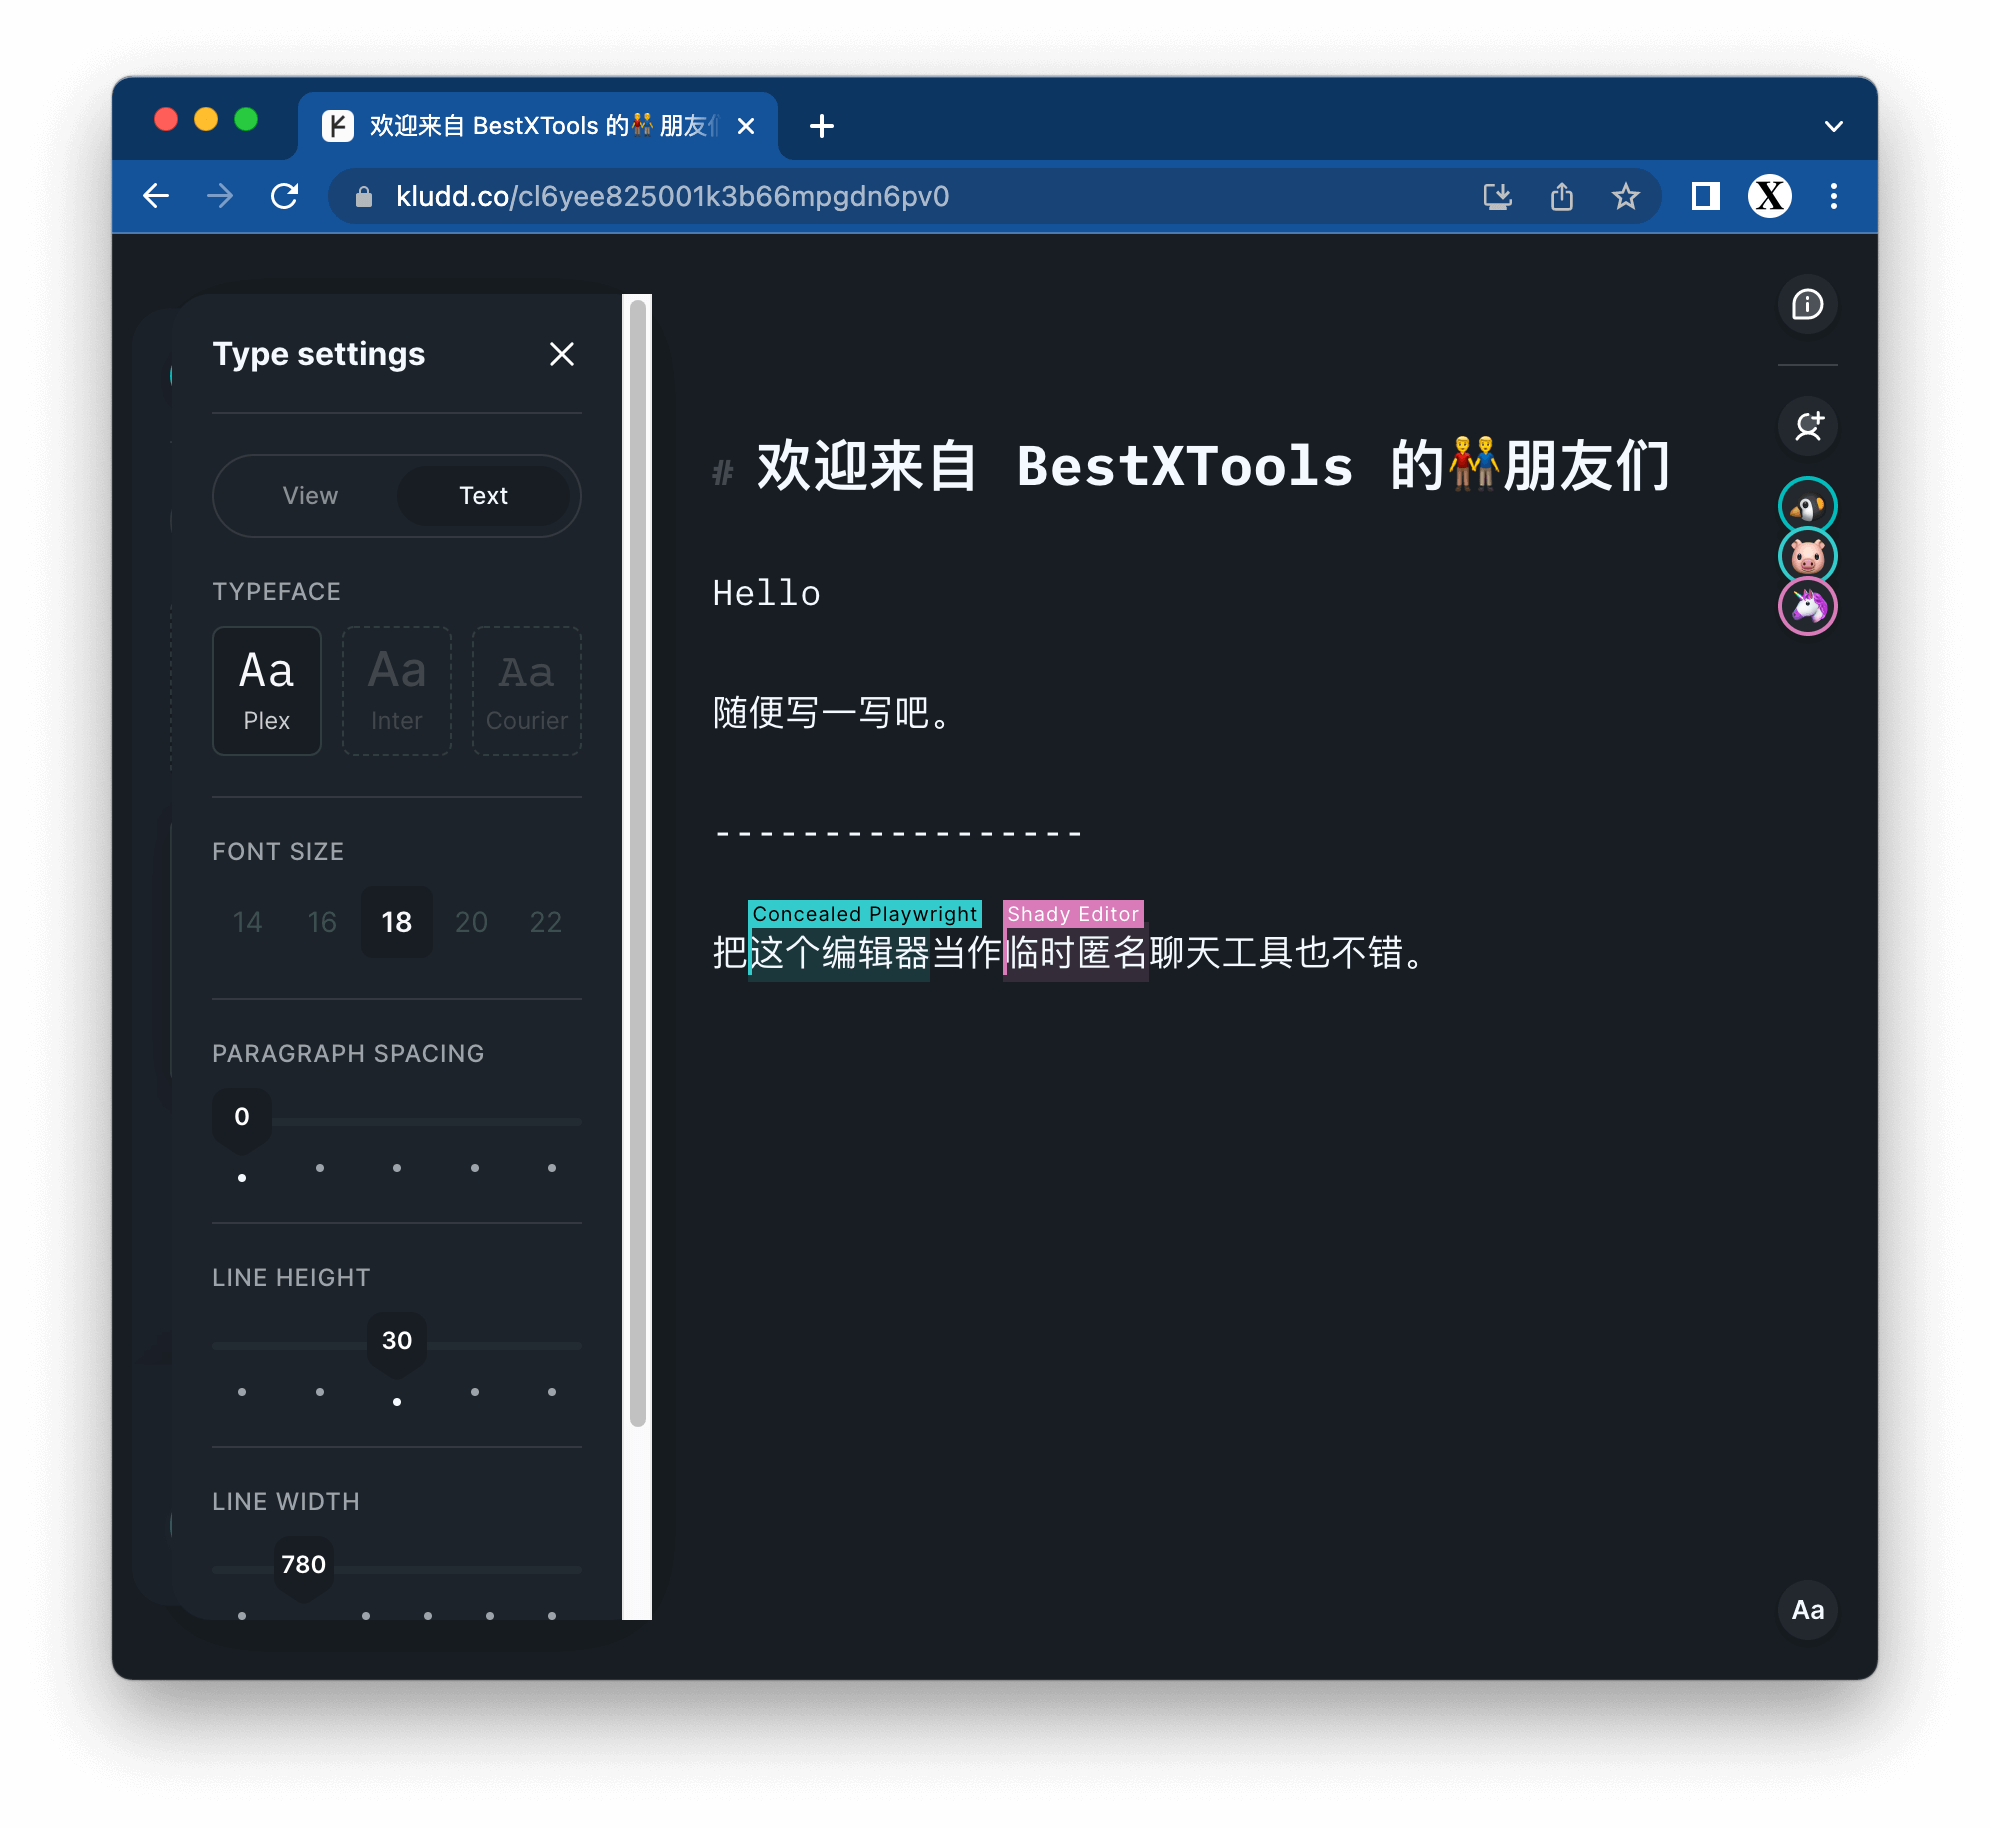Switch to the View tab

[310, 496]
